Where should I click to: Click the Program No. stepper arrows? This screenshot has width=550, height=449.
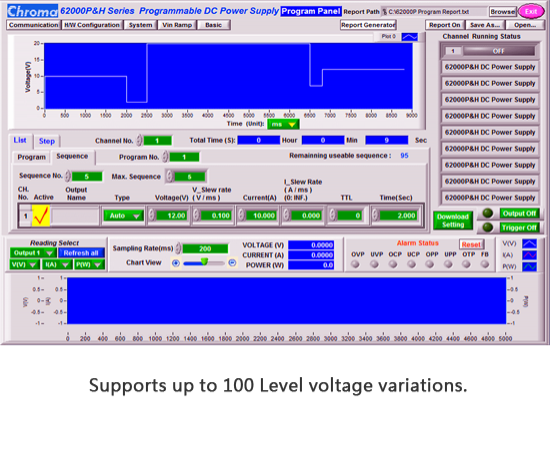coord(165,157)
